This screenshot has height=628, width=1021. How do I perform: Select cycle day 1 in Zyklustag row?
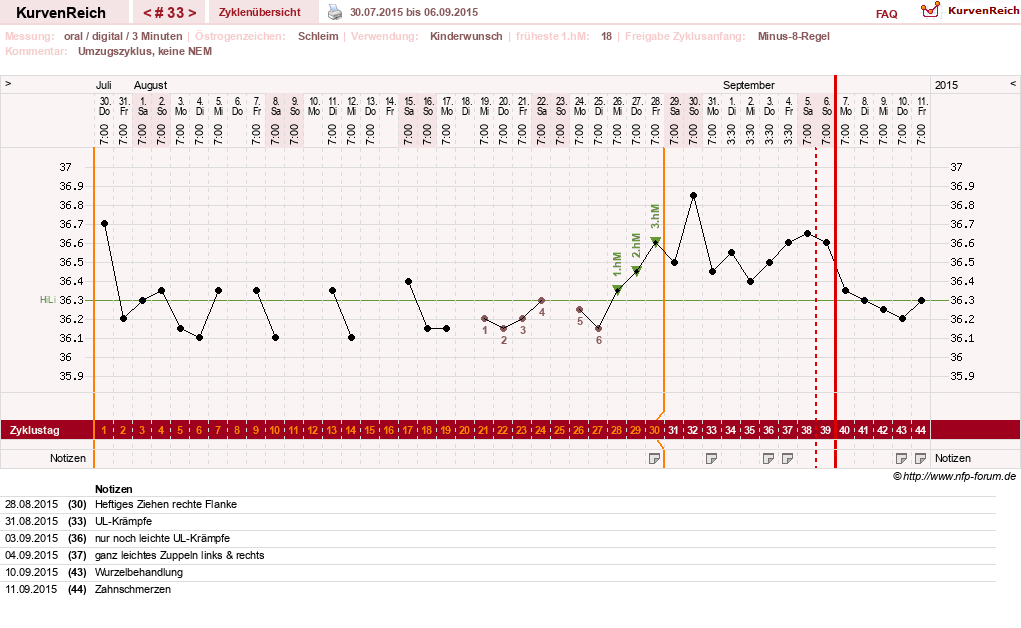click(x=104, y=430)
